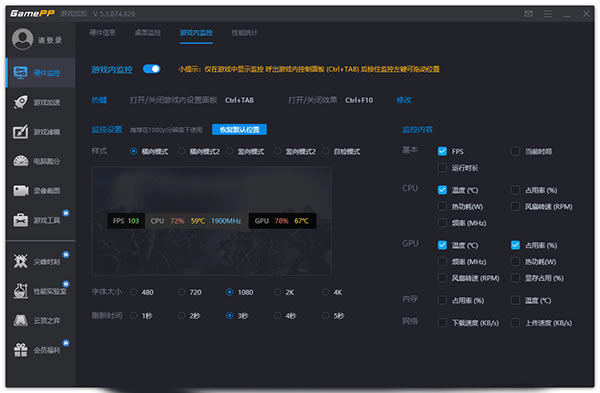Open the hamburger menu in title bar
This screenshot has width=600, height=393.
pyautogui.click(x=548, y=14)
